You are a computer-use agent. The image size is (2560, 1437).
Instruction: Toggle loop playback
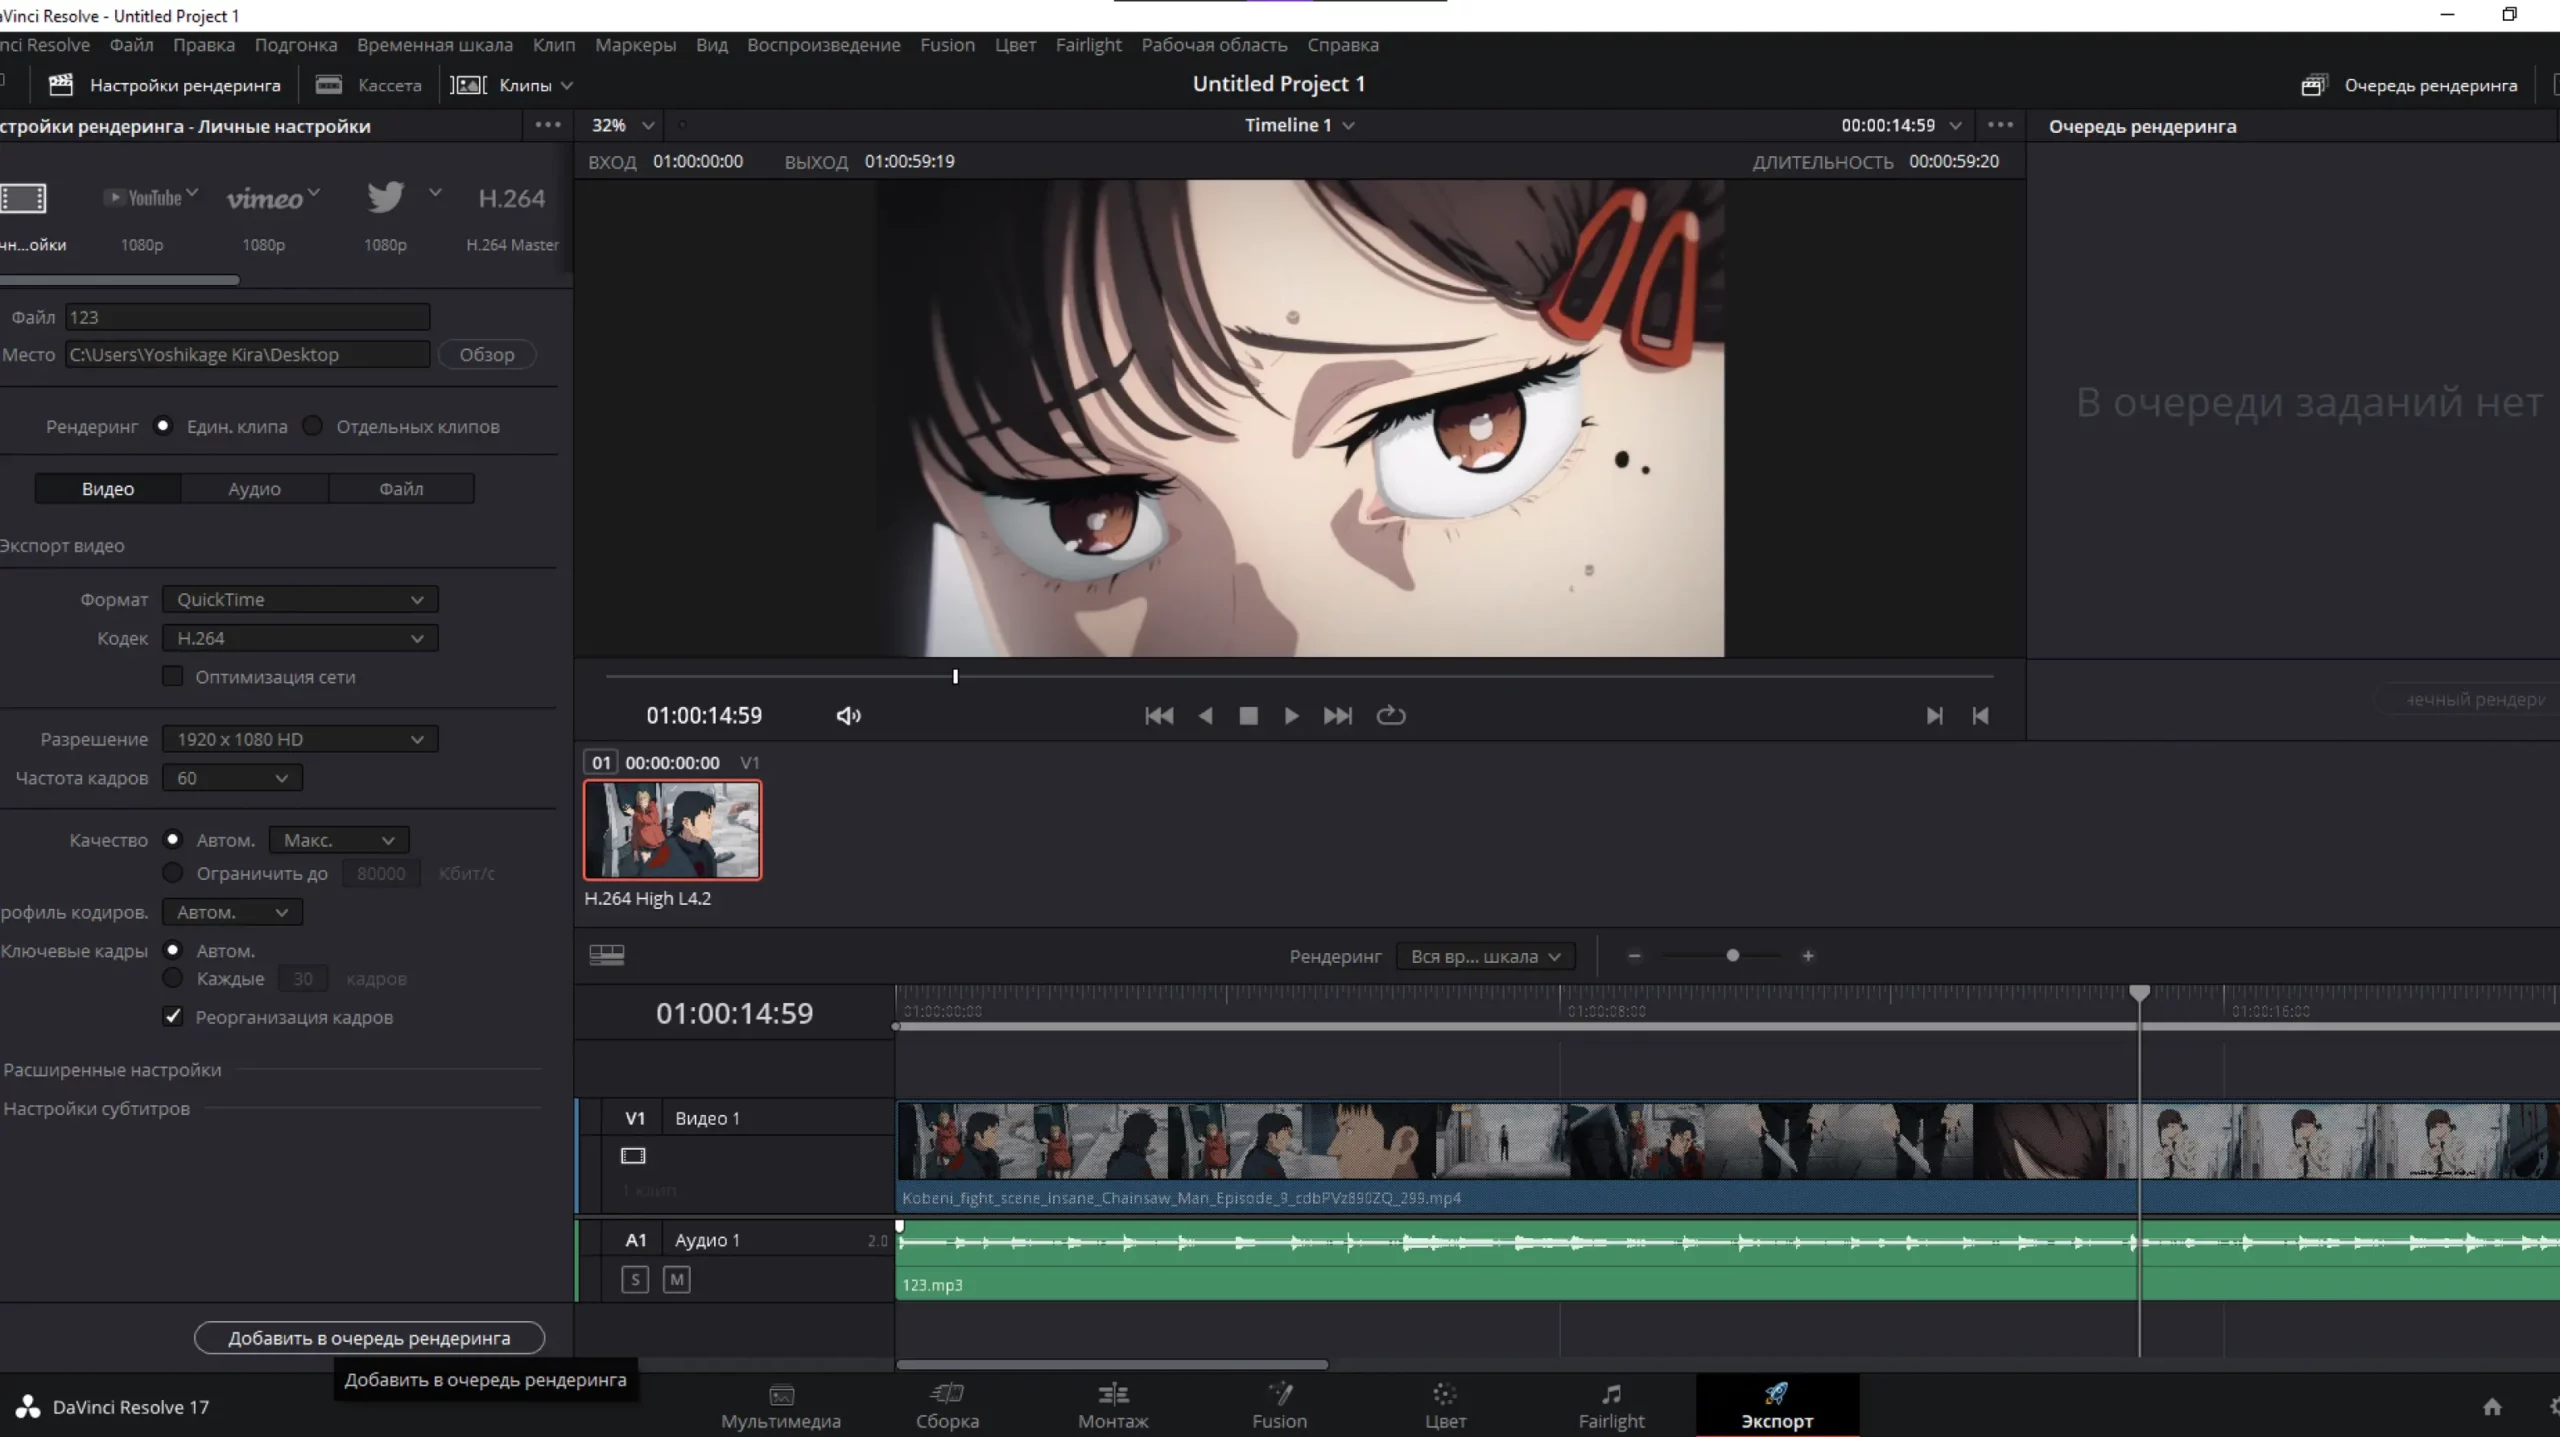pos(1391,716)
